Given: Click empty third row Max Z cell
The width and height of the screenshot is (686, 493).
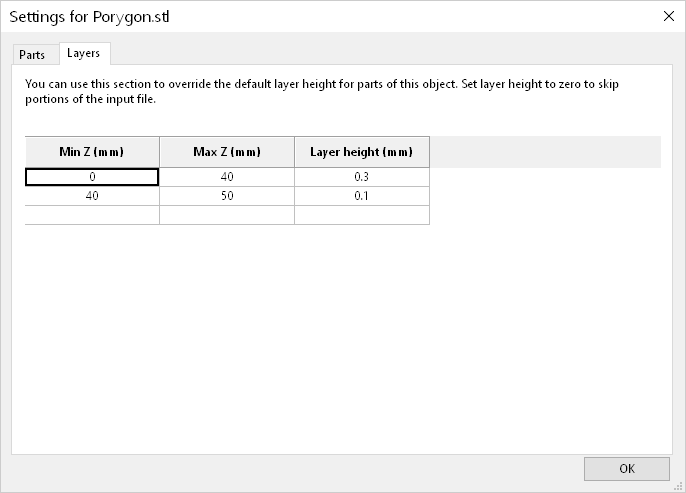Looking at the screenshot, I should pos(227,215).
